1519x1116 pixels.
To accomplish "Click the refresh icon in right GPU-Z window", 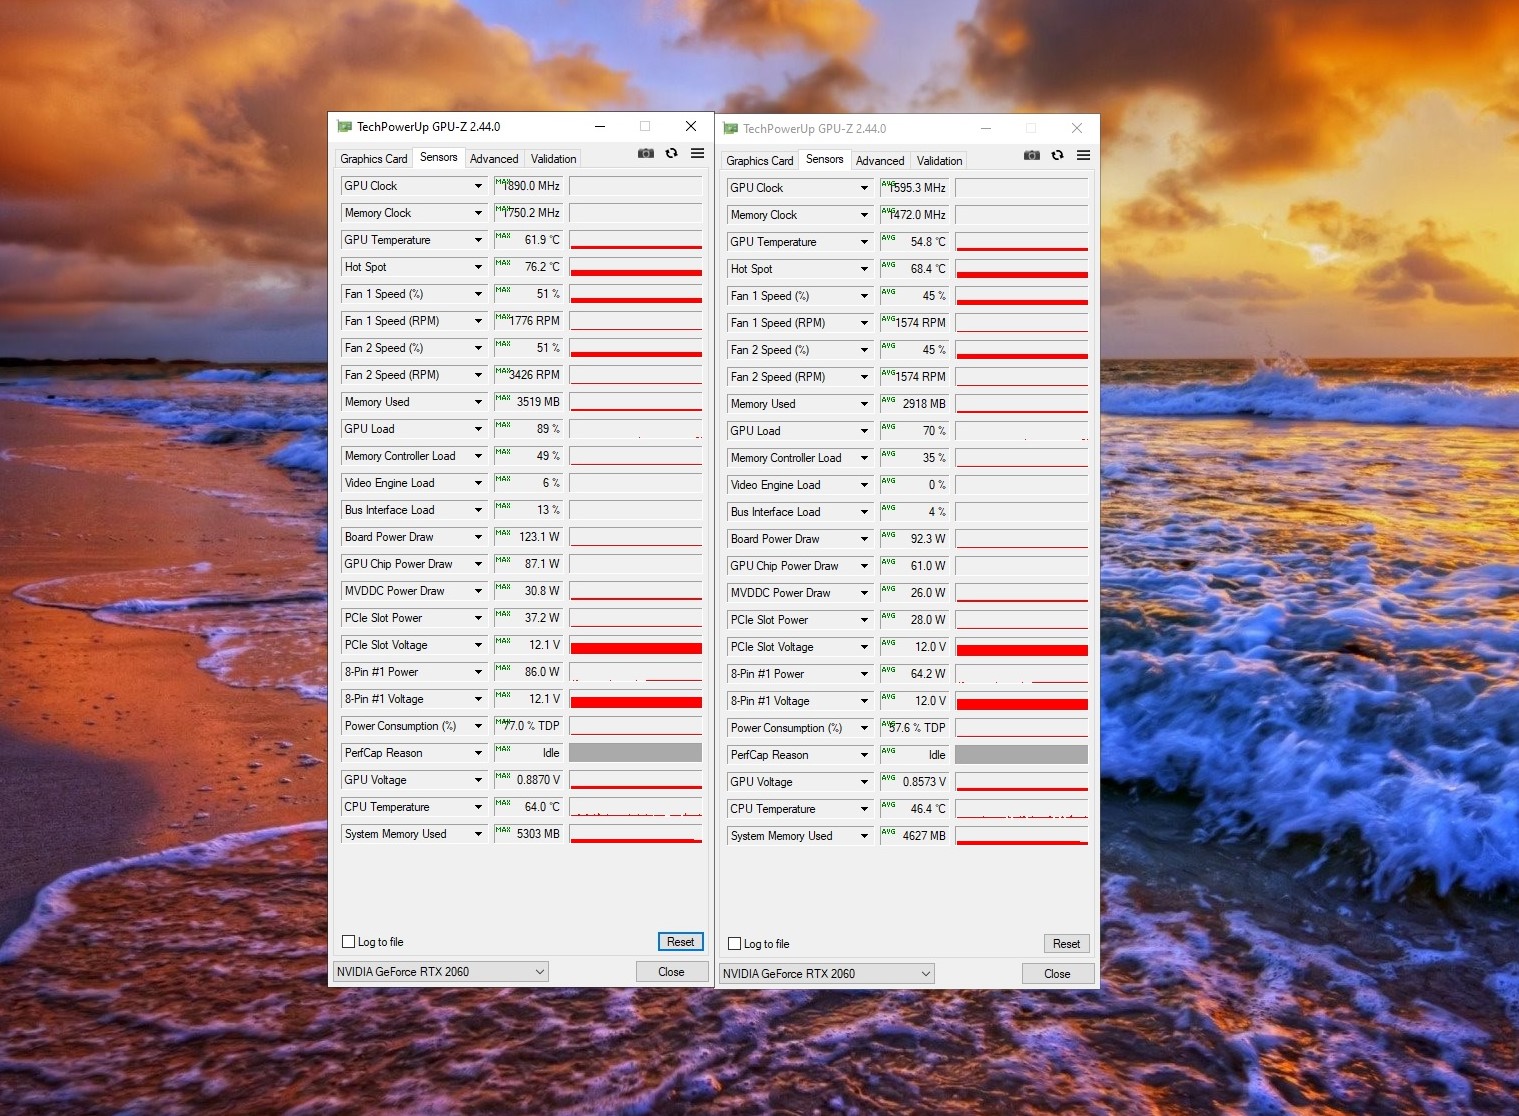I will tap(1058, 155).
